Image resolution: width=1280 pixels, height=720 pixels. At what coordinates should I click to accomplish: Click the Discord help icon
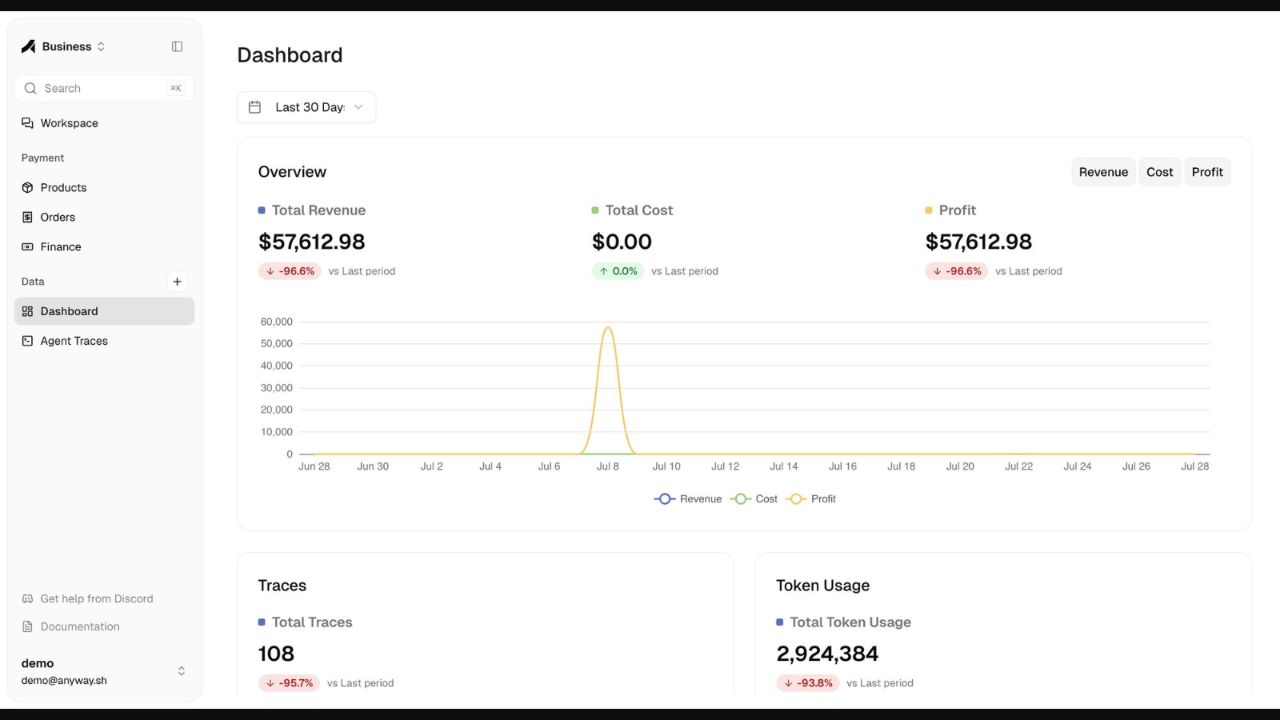[27, 599]
